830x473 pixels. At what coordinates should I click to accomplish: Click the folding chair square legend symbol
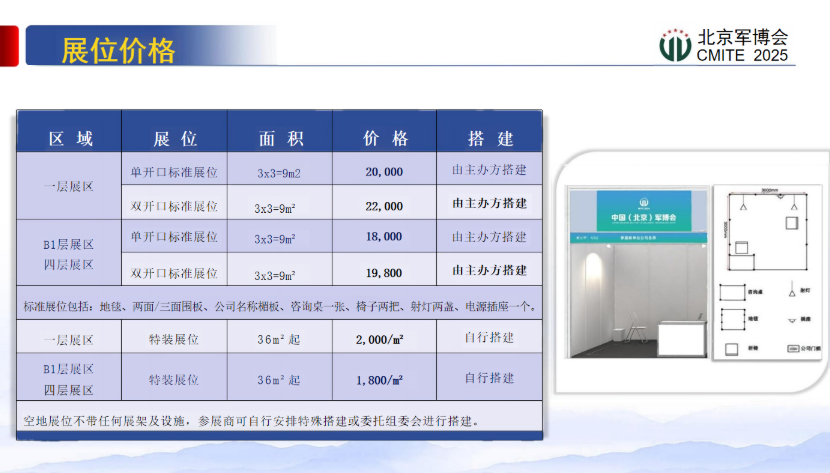coord(732,347)
